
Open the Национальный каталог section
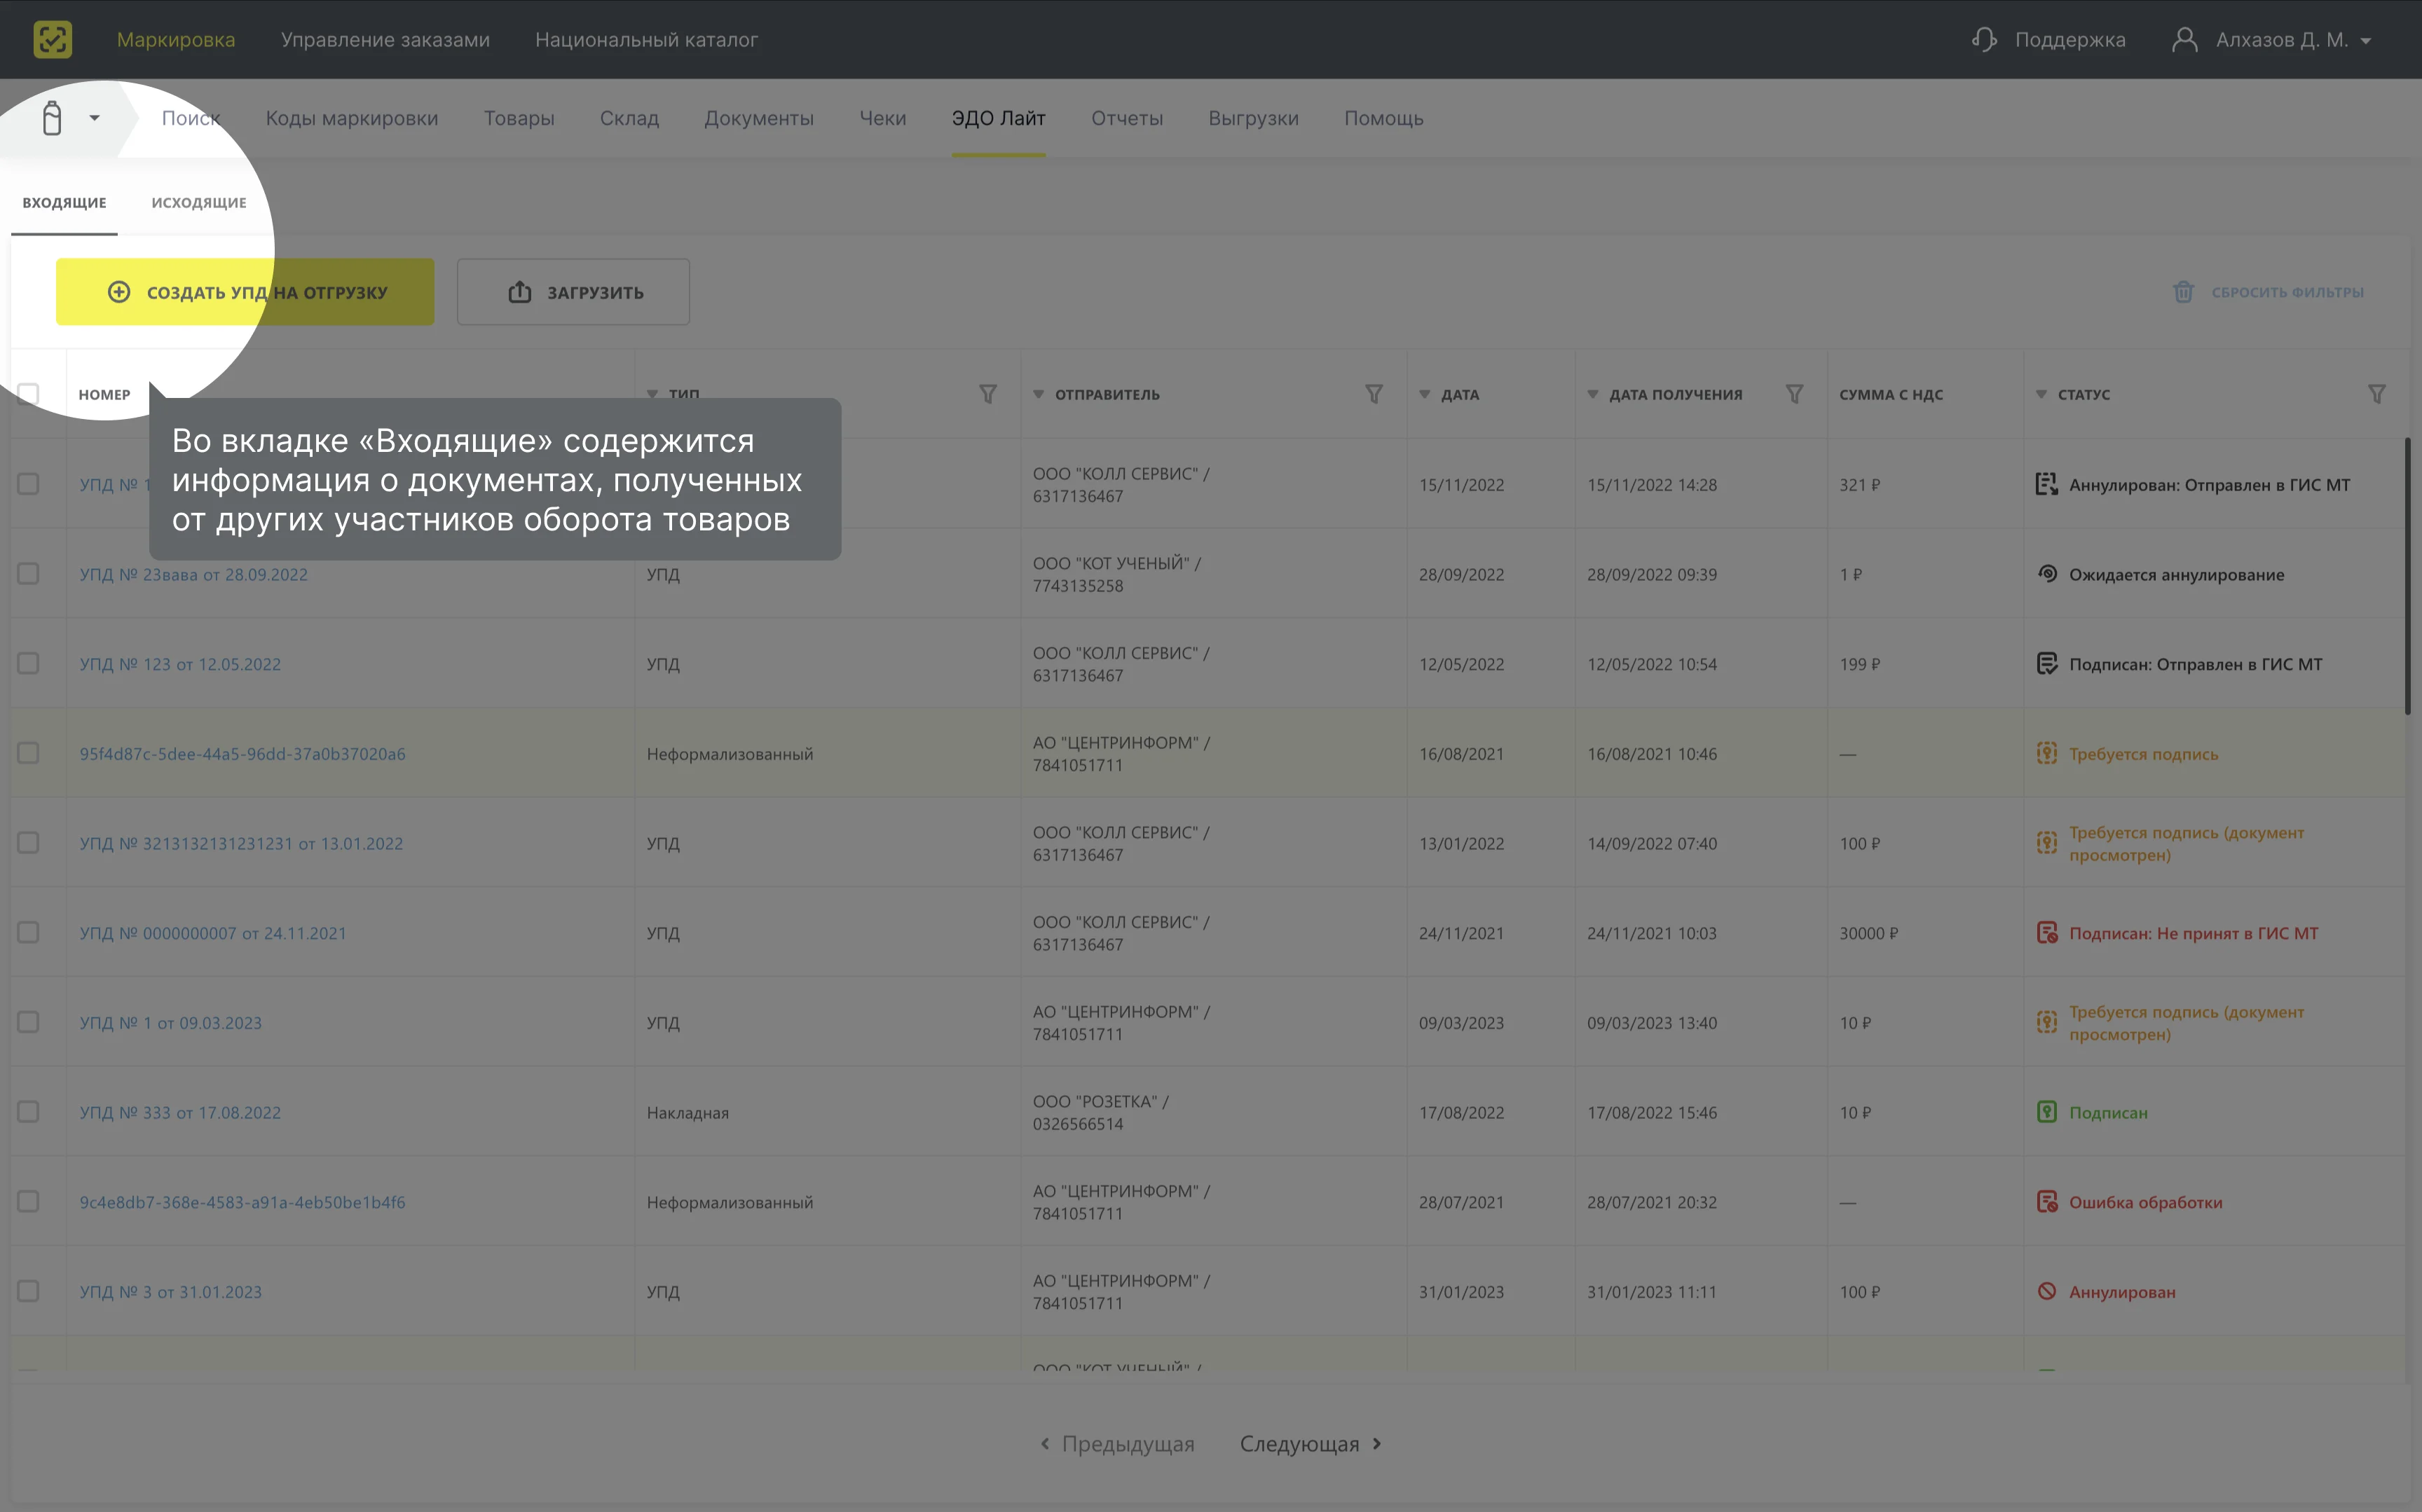(x=646, y=39)
